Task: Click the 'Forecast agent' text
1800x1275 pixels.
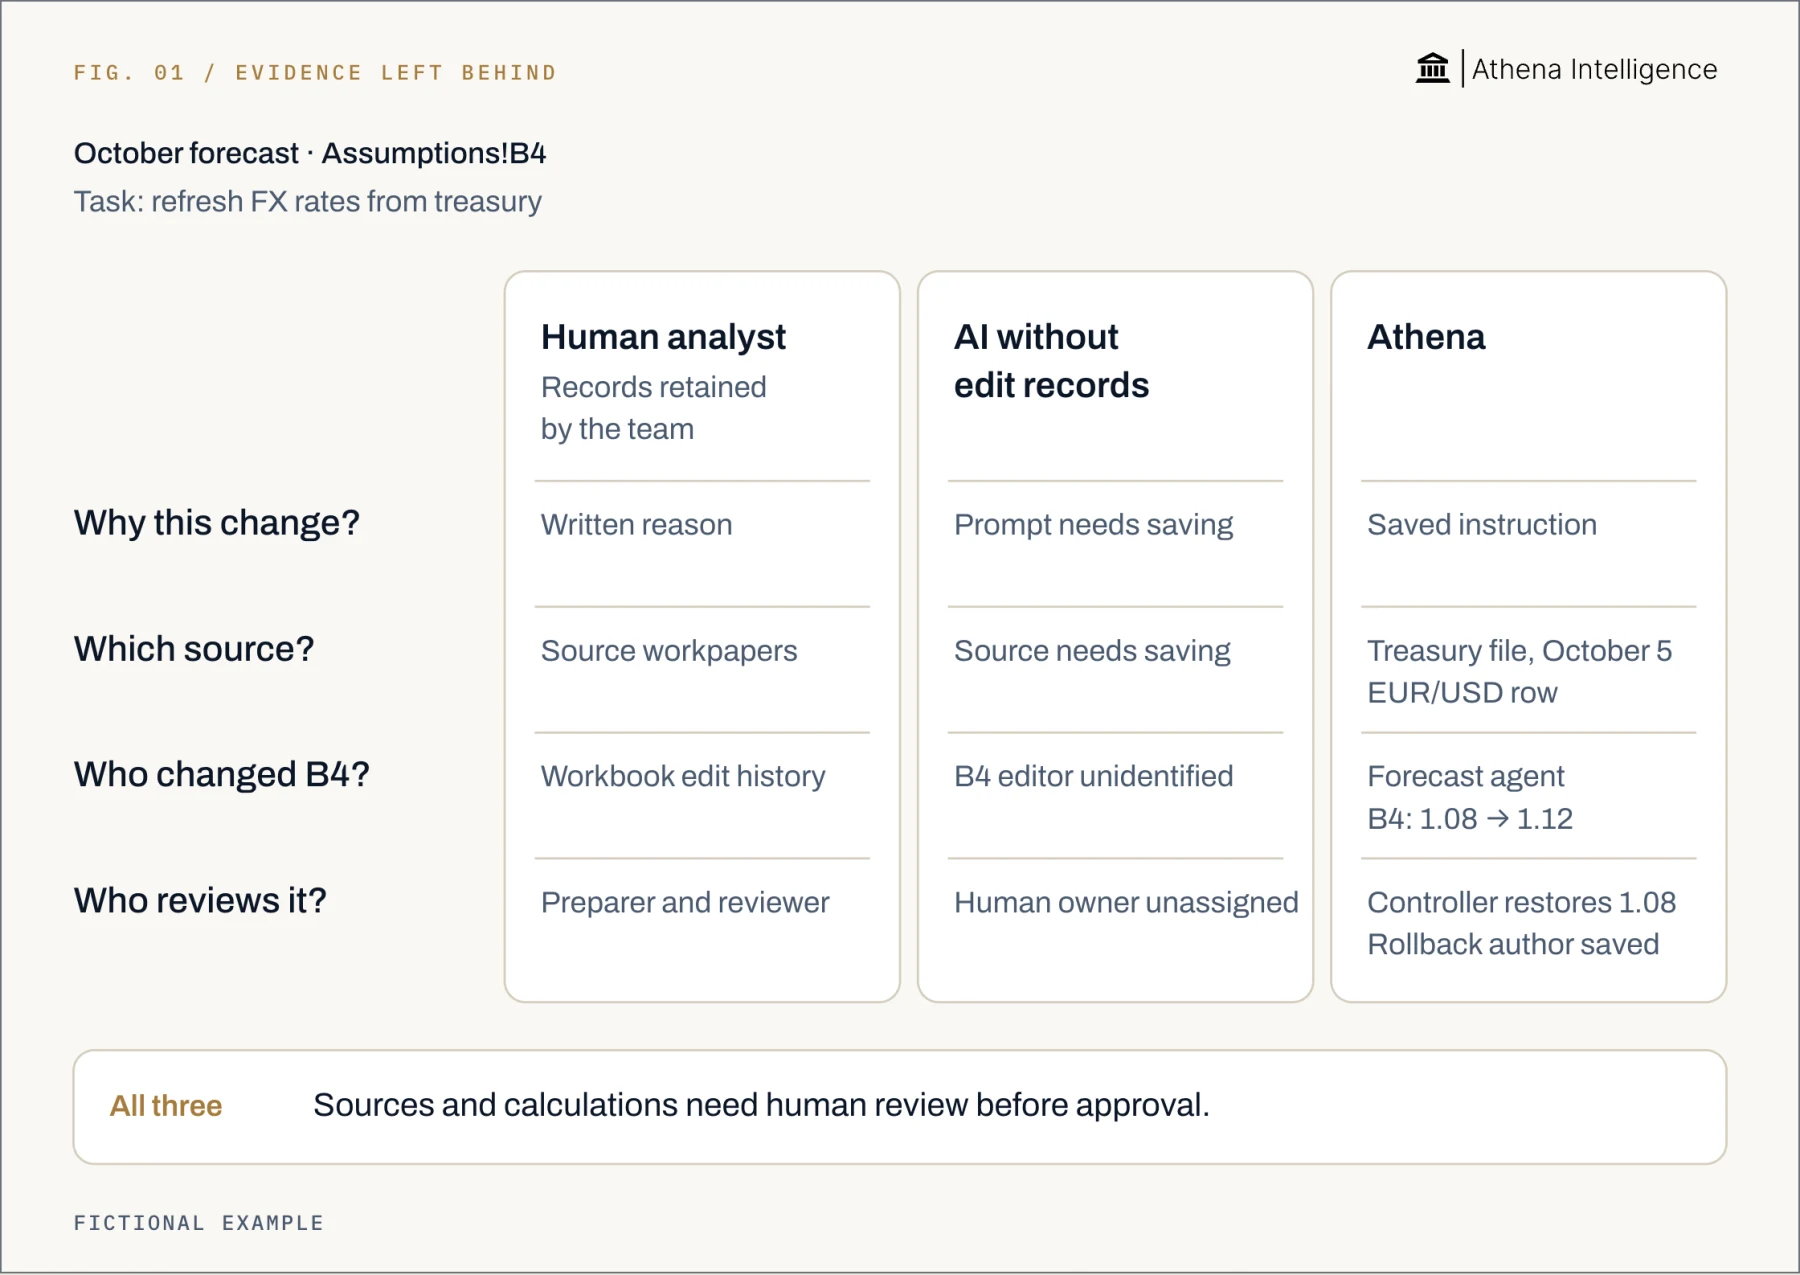Action: [1465, 777]
